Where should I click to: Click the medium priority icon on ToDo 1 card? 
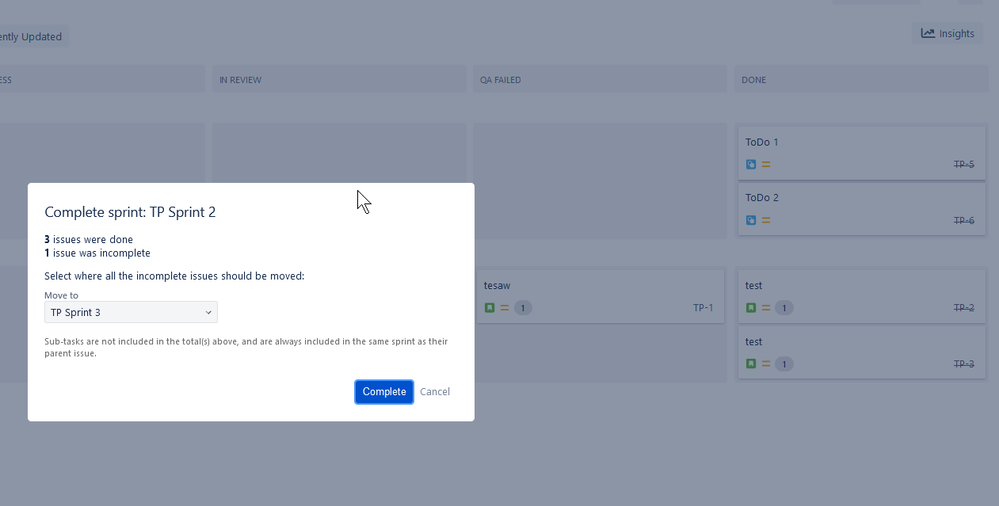[x=766, y=164]
